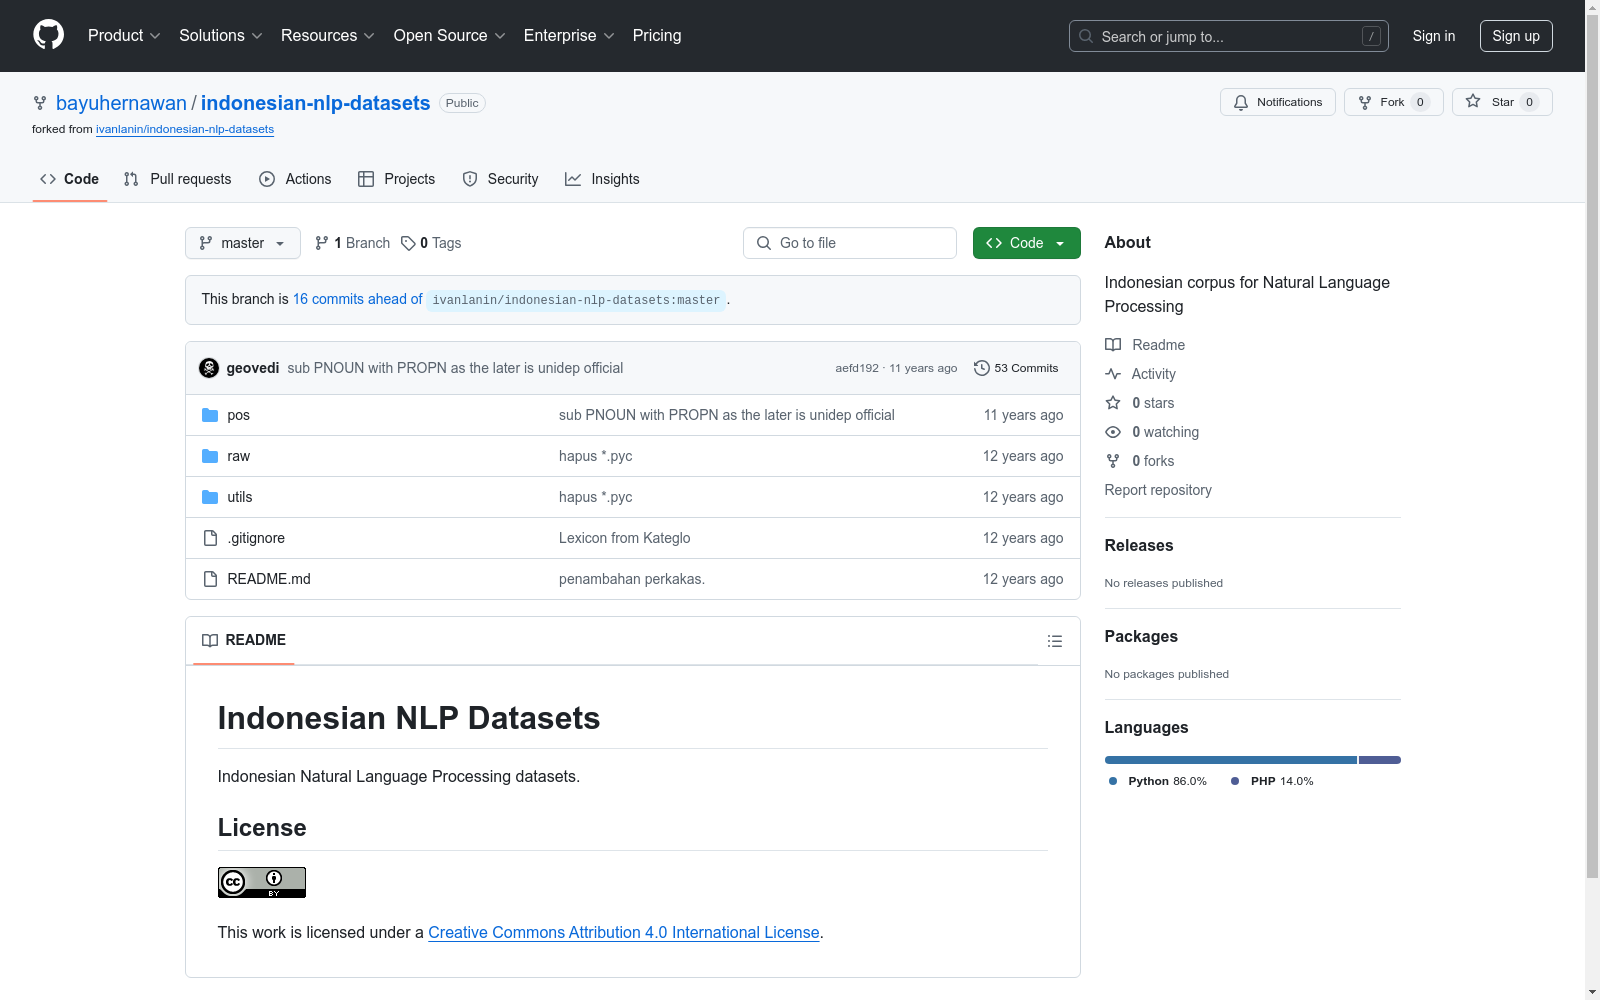1600x1000 pixels.
Task: Click the pos folder icon
Action: 210,415
